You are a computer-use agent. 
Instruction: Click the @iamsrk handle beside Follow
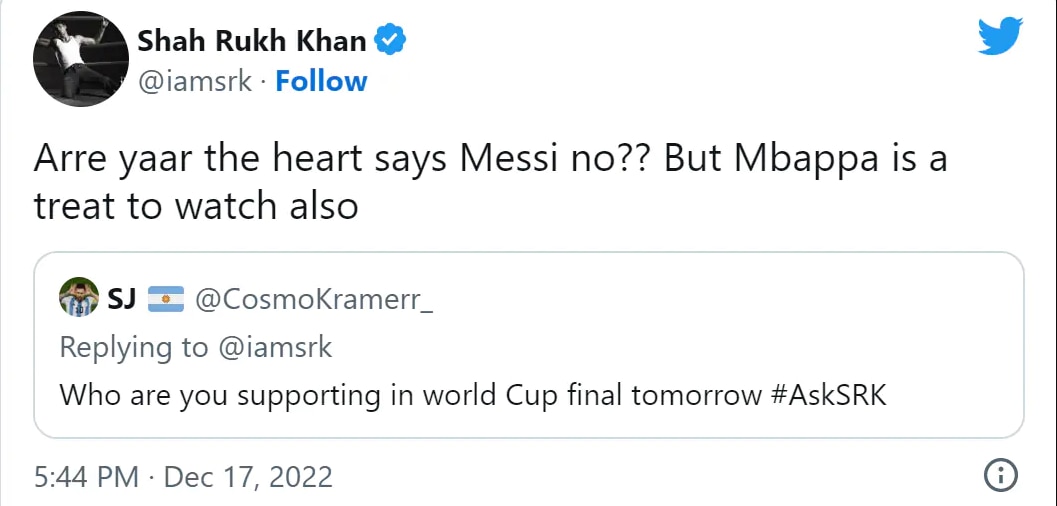pyautogui.click(x=194, y=81)
